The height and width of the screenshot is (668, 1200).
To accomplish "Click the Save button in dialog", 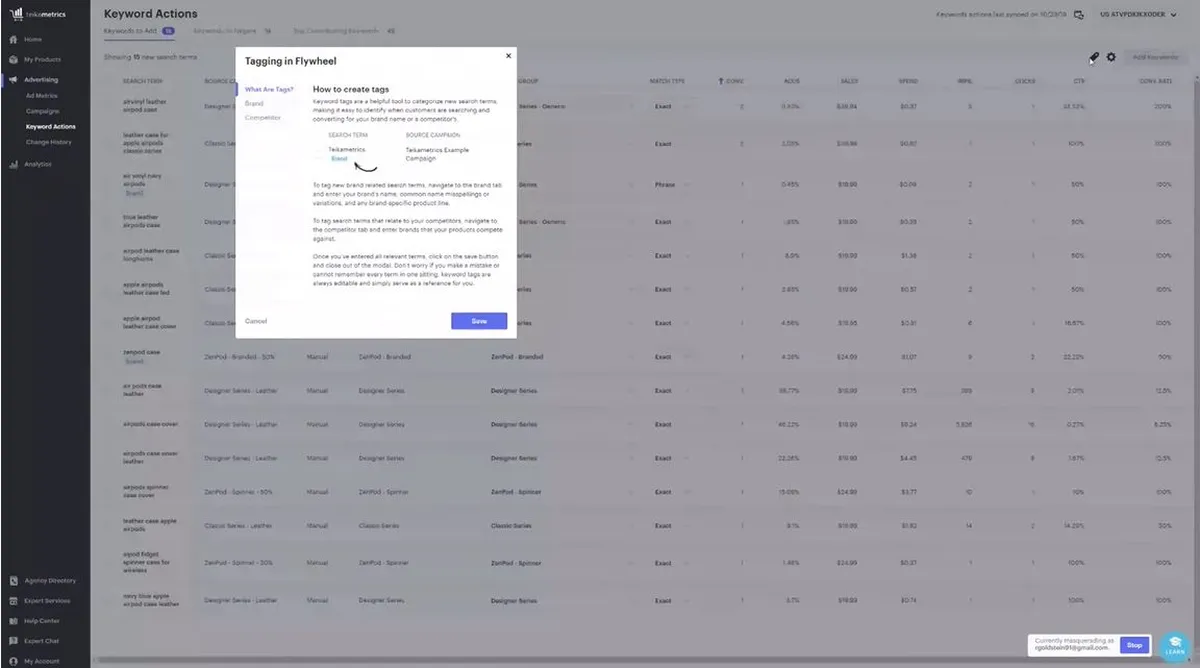I will [x=479, y=321].
